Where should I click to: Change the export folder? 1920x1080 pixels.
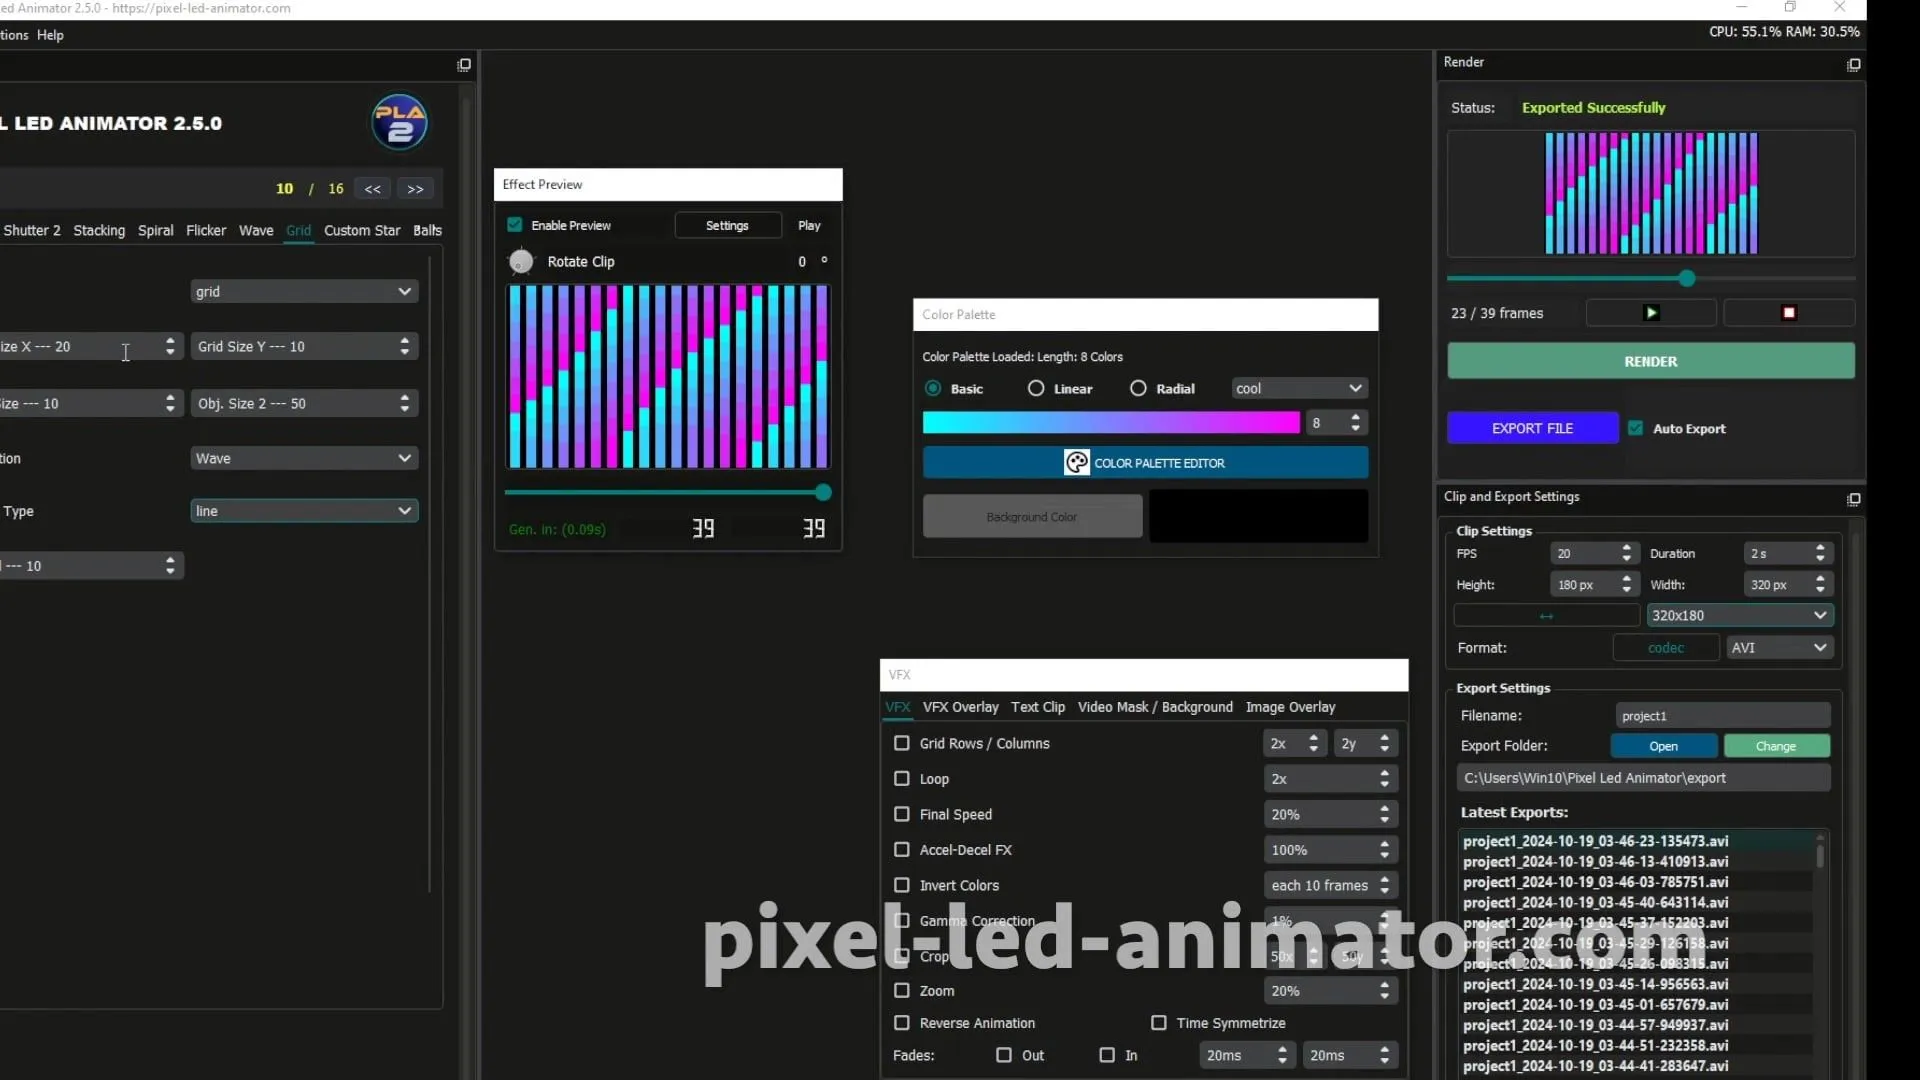tap(1776, 746)
